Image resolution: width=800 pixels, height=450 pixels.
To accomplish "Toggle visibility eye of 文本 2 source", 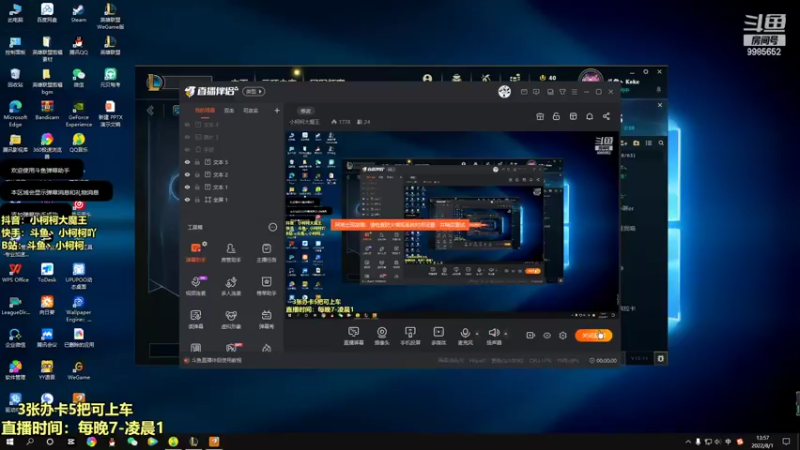I will point(187,174).
